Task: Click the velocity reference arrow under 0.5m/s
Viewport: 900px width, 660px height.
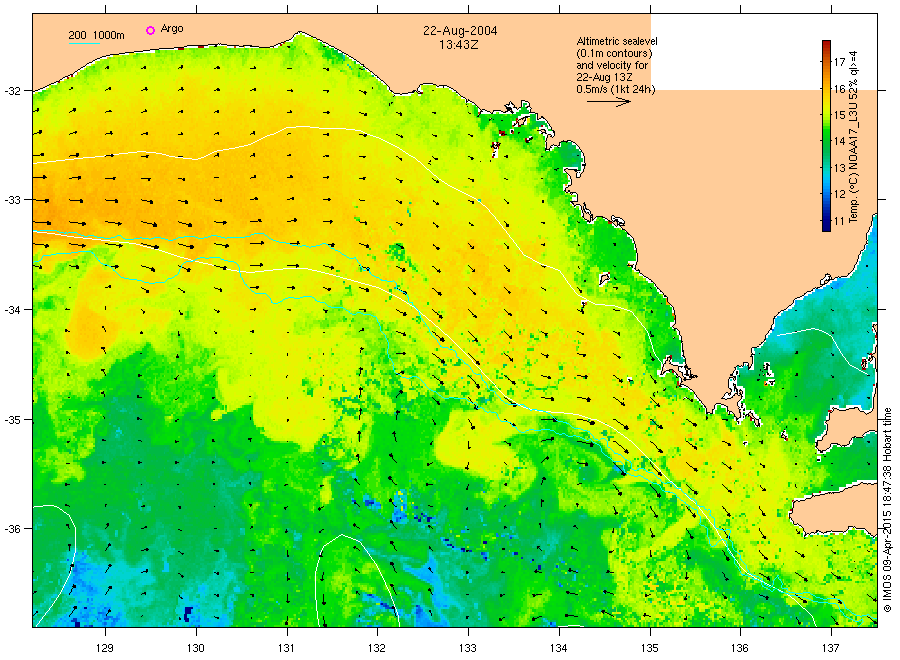Action: (608, 102)
